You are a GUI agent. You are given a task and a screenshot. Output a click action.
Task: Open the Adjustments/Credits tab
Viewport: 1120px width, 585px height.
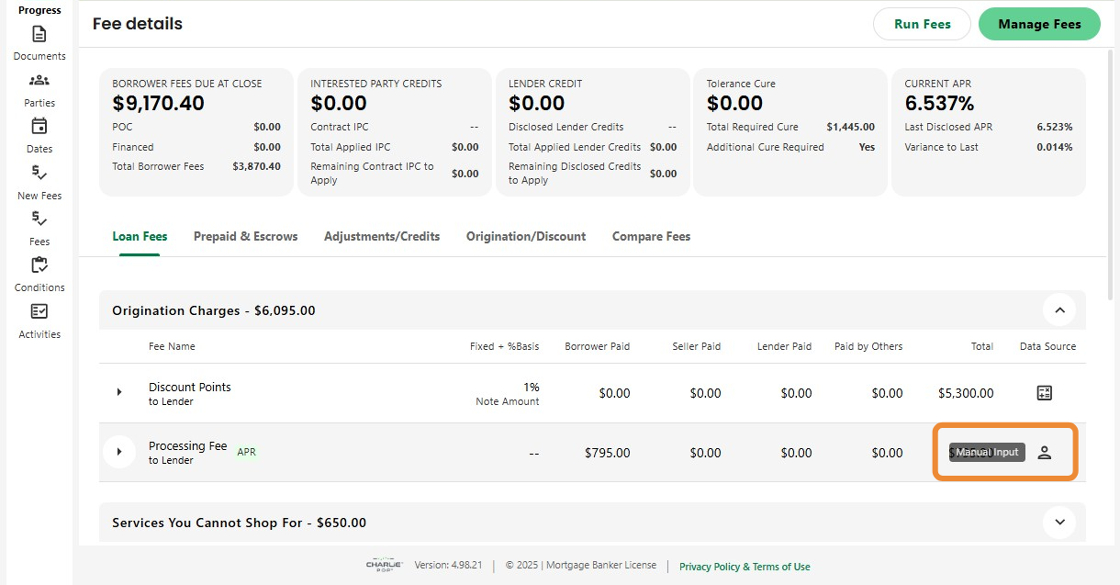[x=382, y=237]
